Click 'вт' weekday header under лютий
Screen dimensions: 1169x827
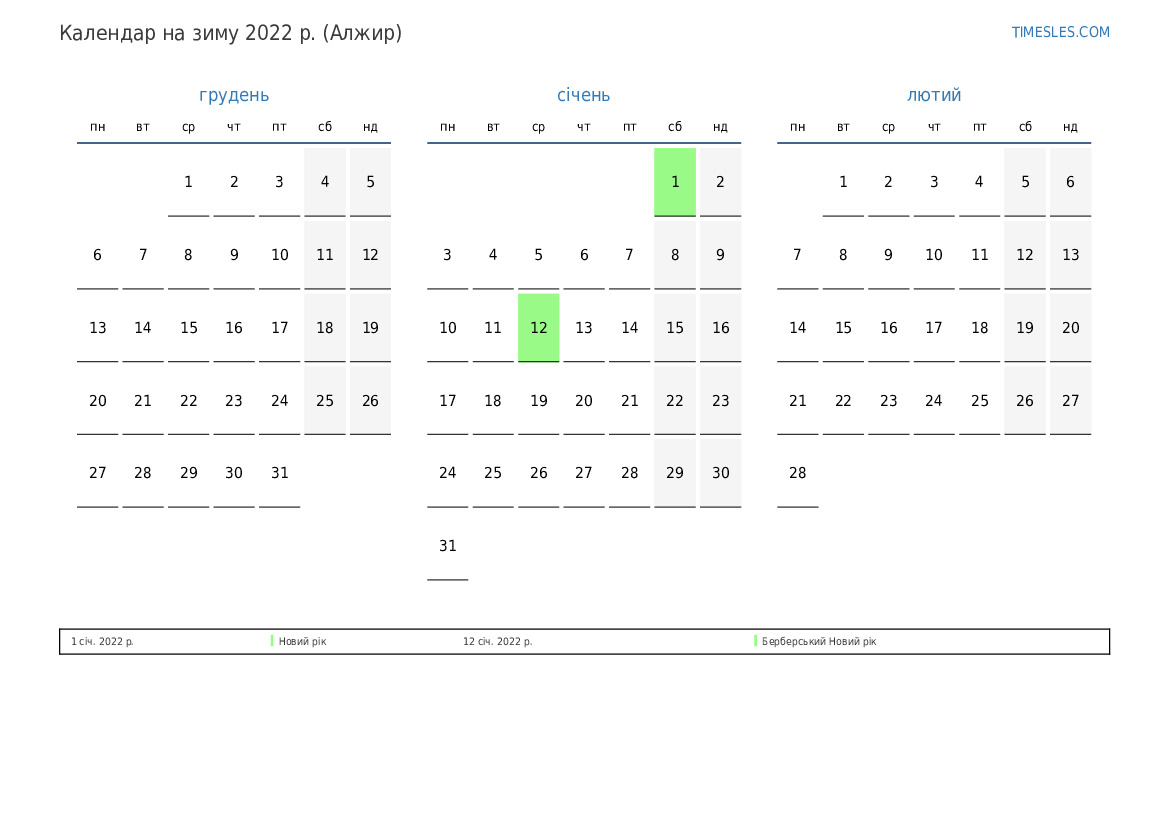(x=843, y=127)
